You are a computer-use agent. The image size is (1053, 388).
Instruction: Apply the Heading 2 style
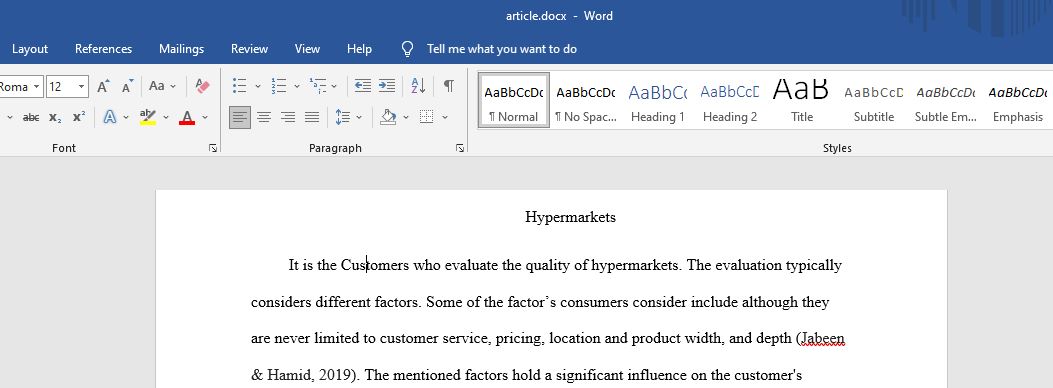click(729, 101)
